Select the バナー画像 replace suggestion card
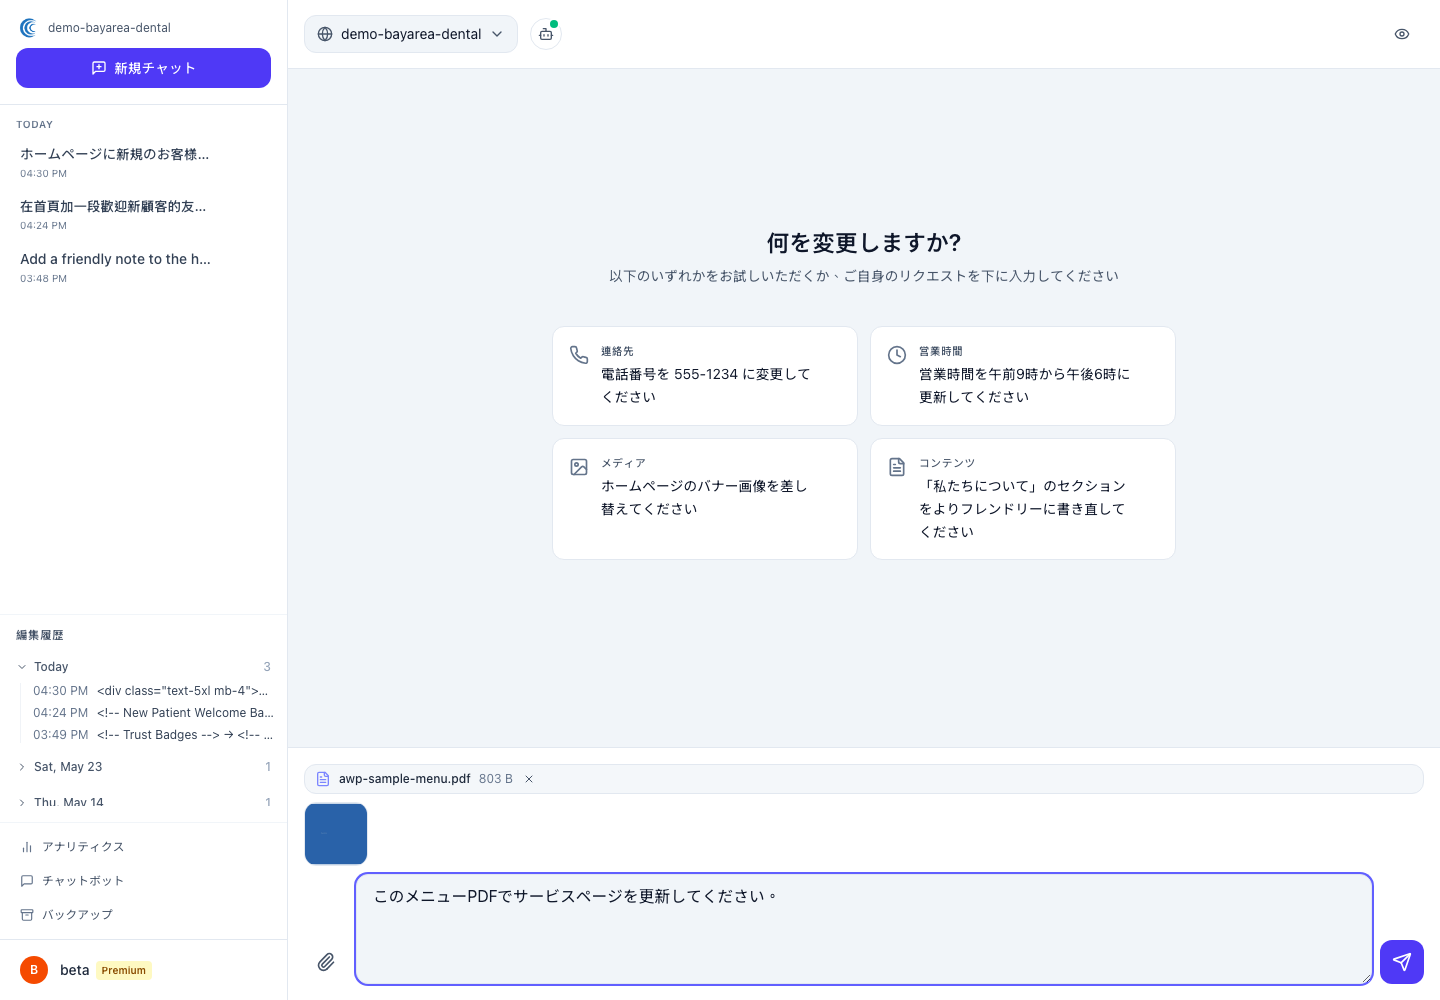 [705, 499]
